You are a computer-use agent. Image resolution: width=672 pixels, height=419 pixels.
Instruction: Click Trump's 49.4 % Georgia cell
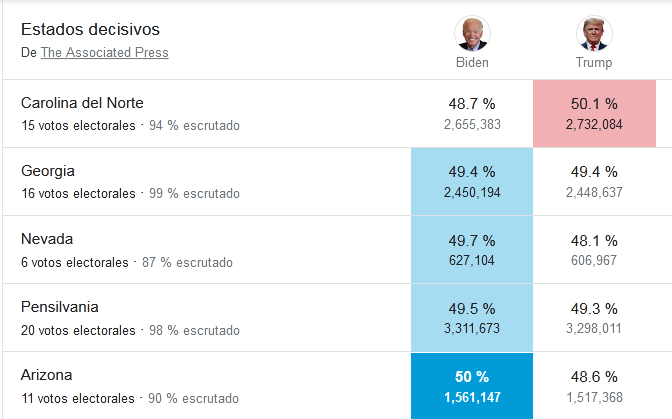point(594,181)
